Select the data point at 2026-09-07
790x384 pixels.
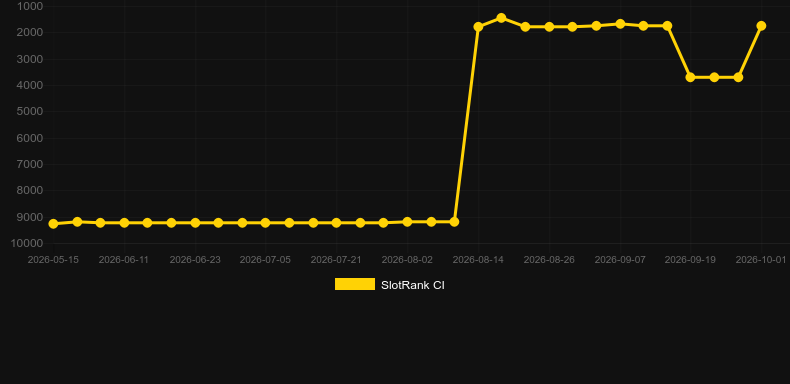pos(620,24)
